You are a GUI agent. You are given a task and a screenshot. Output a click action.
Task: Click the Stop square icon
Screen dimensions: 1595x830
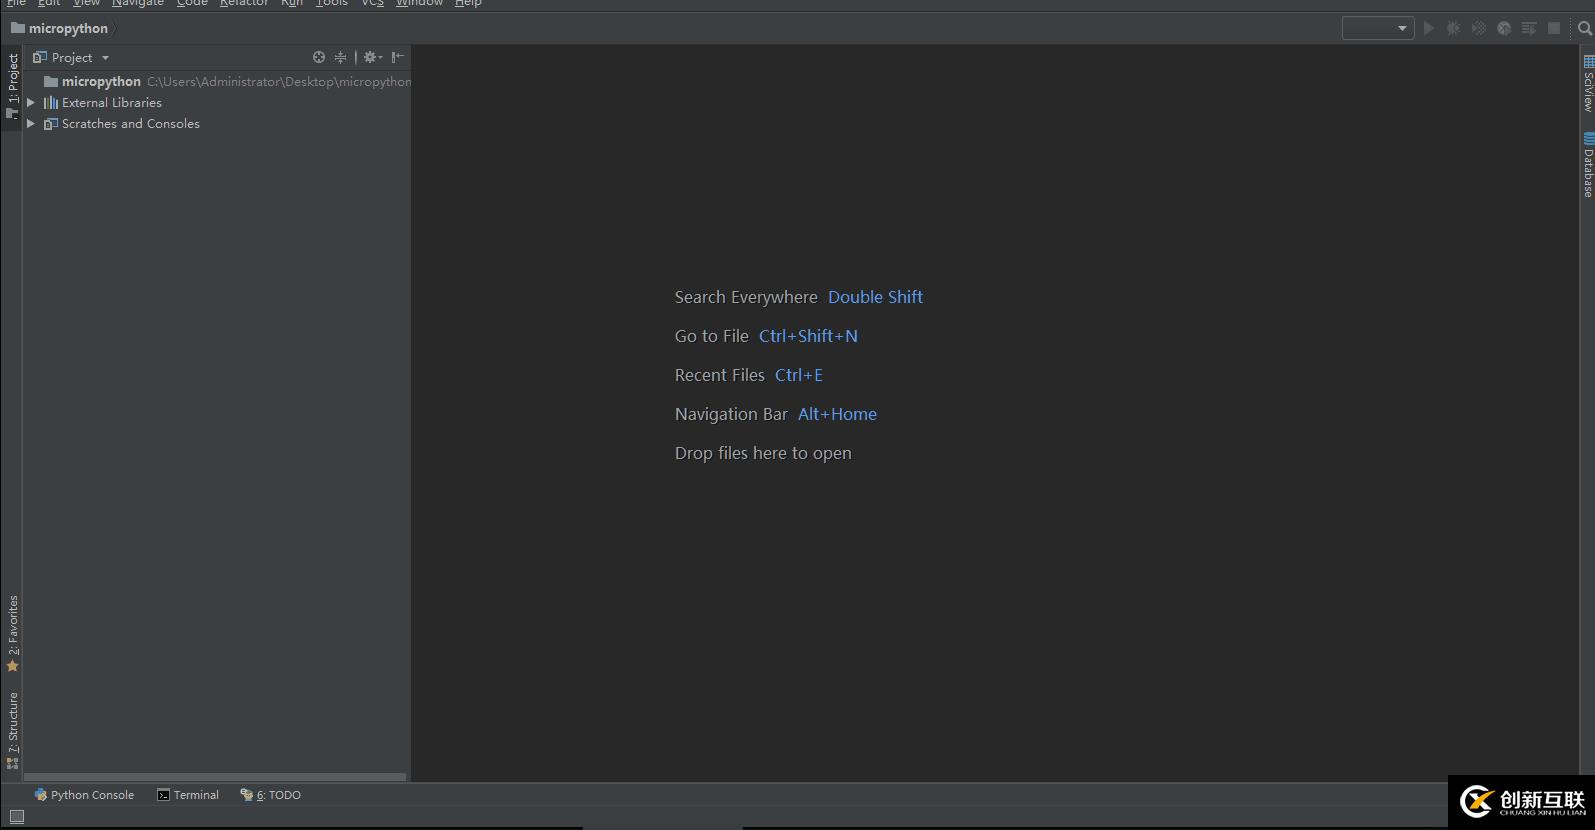click(x=1554, y=28)
